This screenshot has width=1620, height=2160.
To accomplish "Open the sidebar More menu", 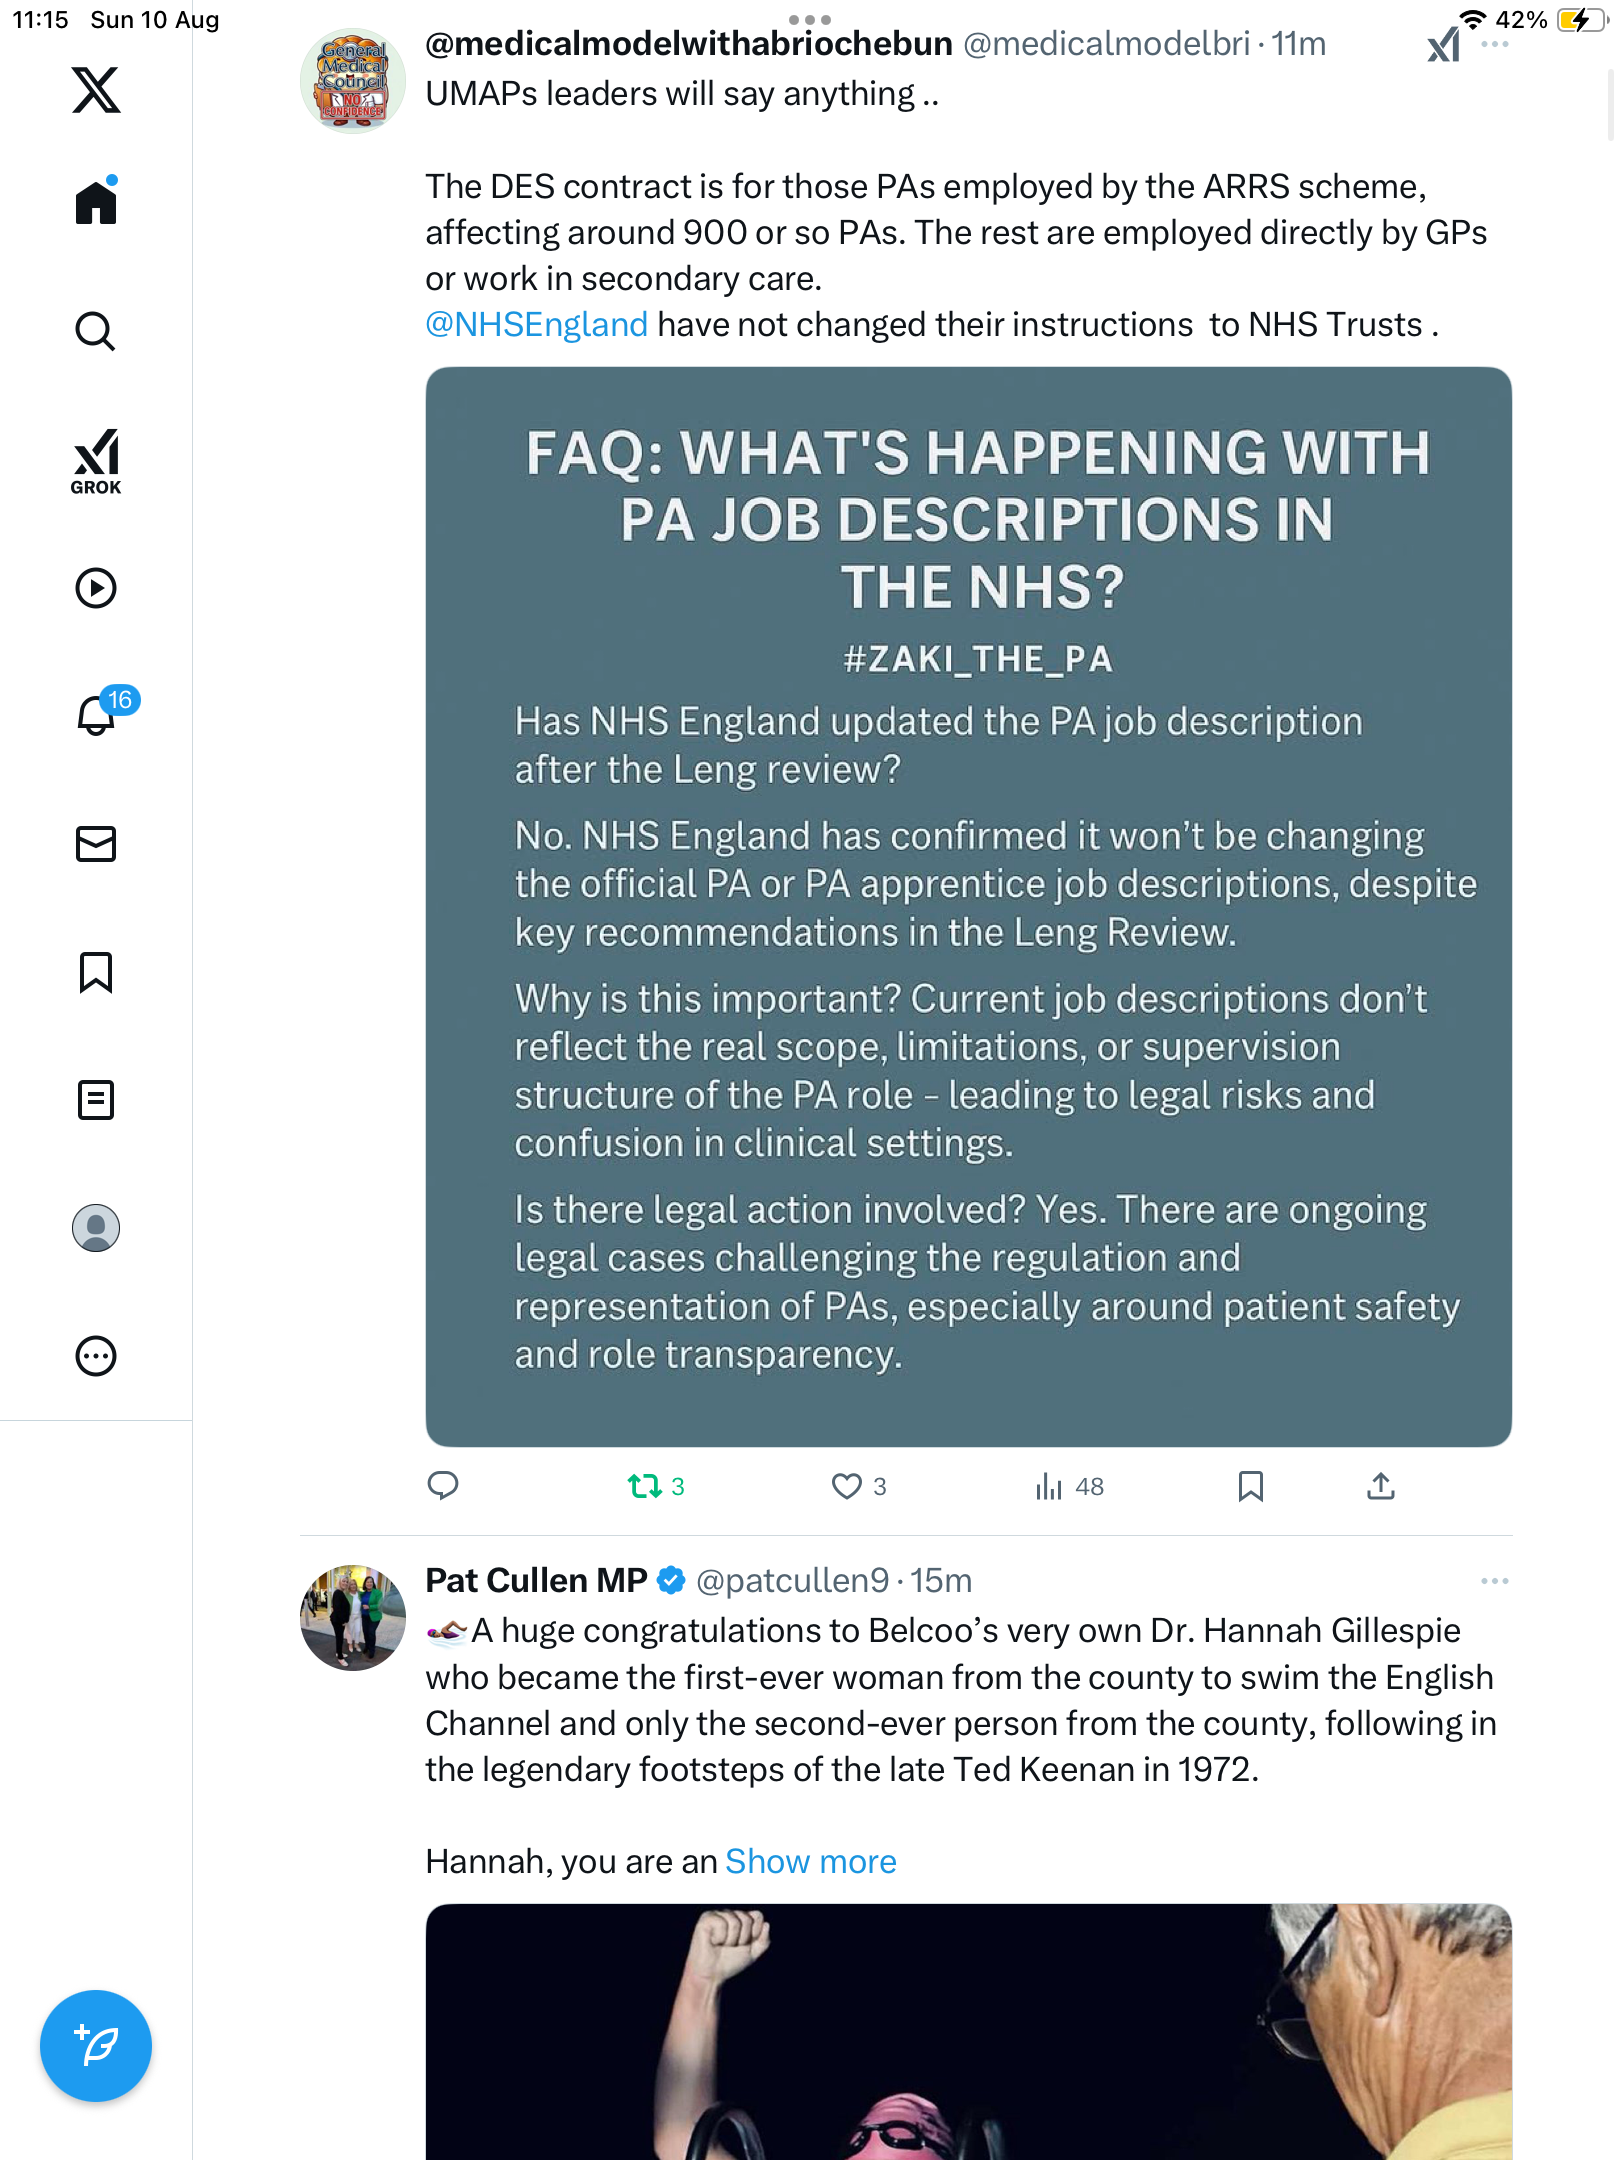I will click(x=96, y=1356).
